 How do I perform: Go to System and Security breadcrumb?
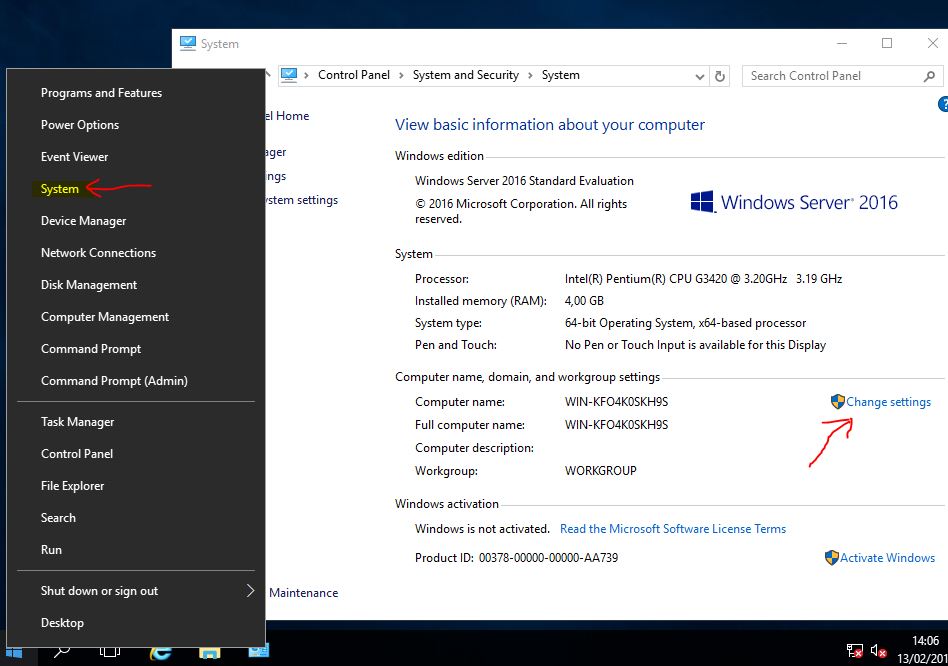[x=466, y=75]
